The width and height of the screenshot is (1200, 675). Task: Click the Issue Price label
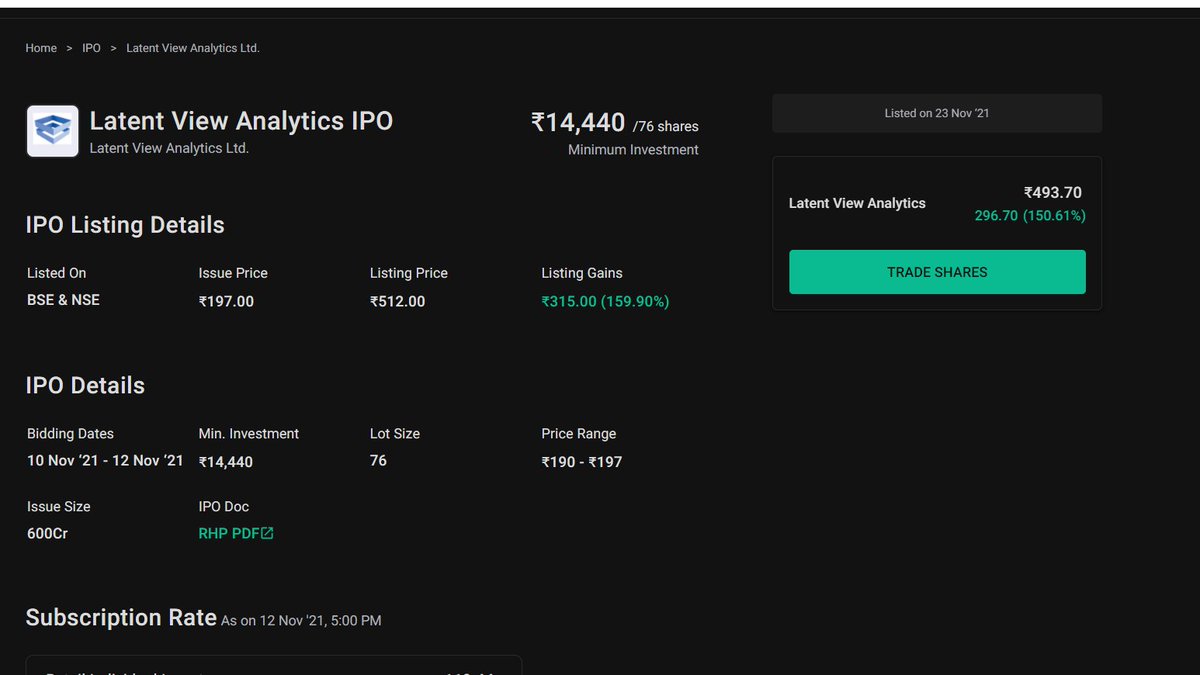pos(233,273)
